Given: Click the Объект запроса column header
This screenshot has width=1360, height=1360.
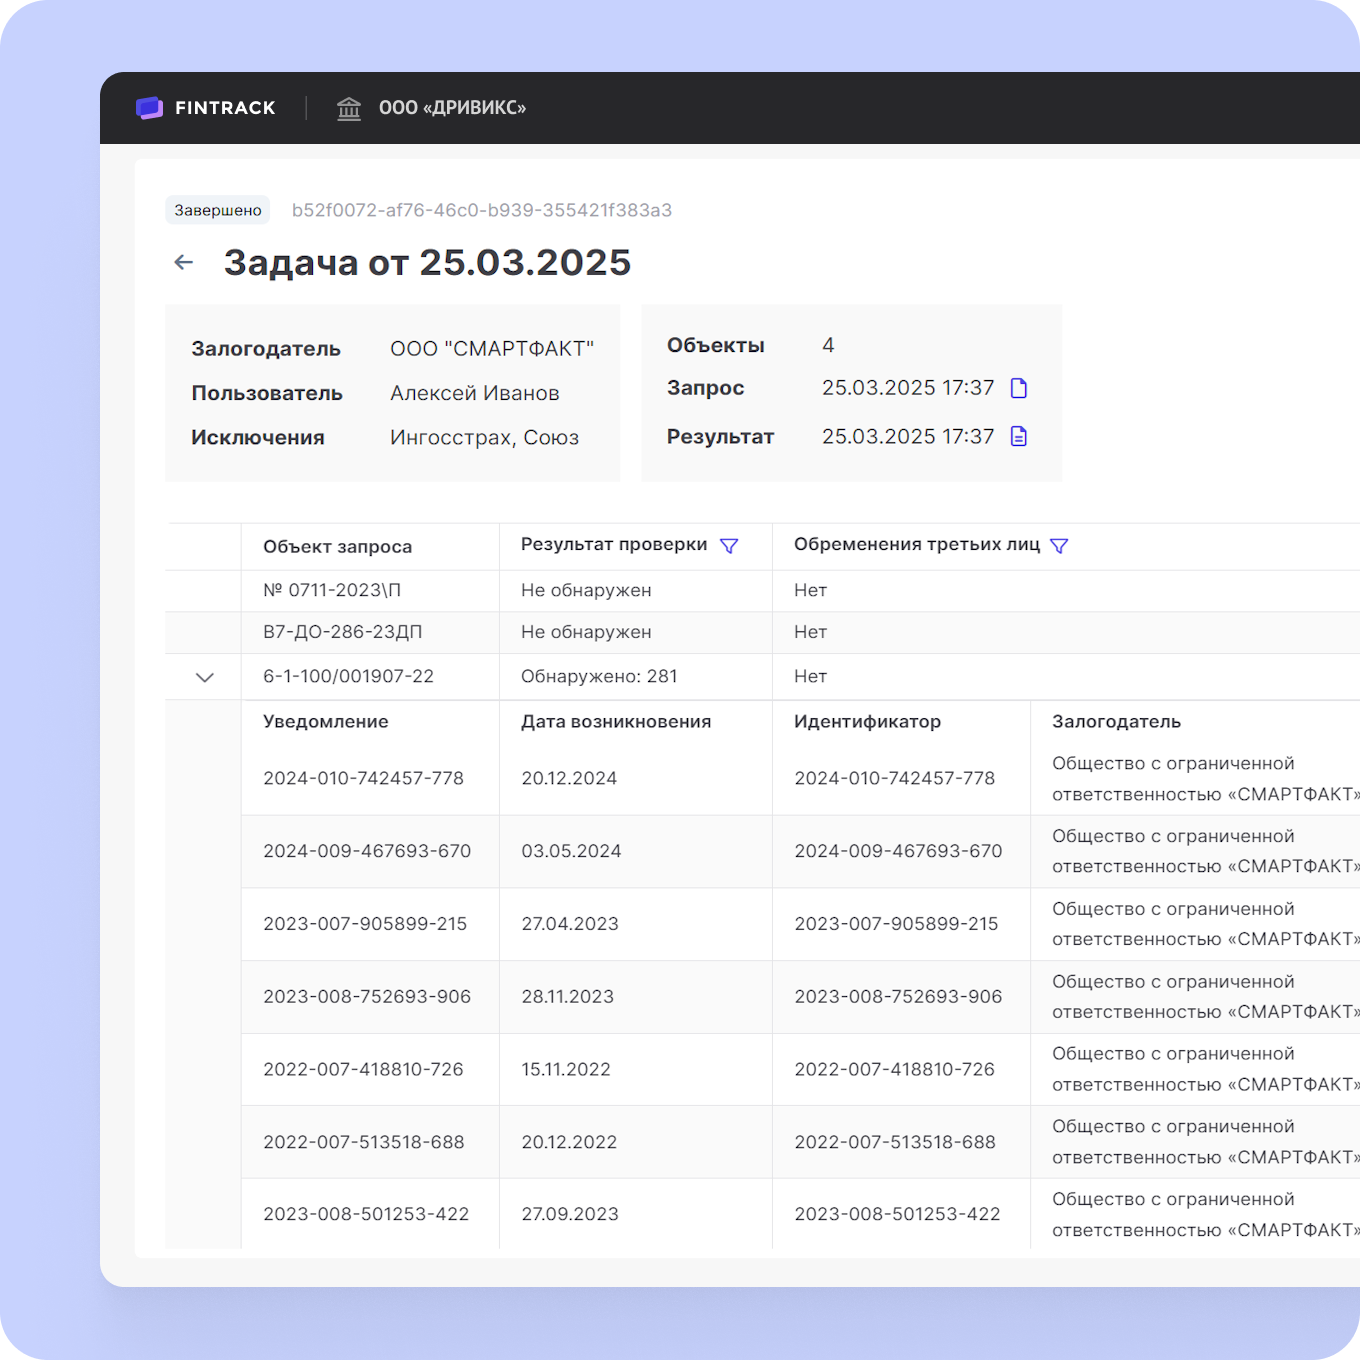Looking at the screenshot, I should click(337, 547).
